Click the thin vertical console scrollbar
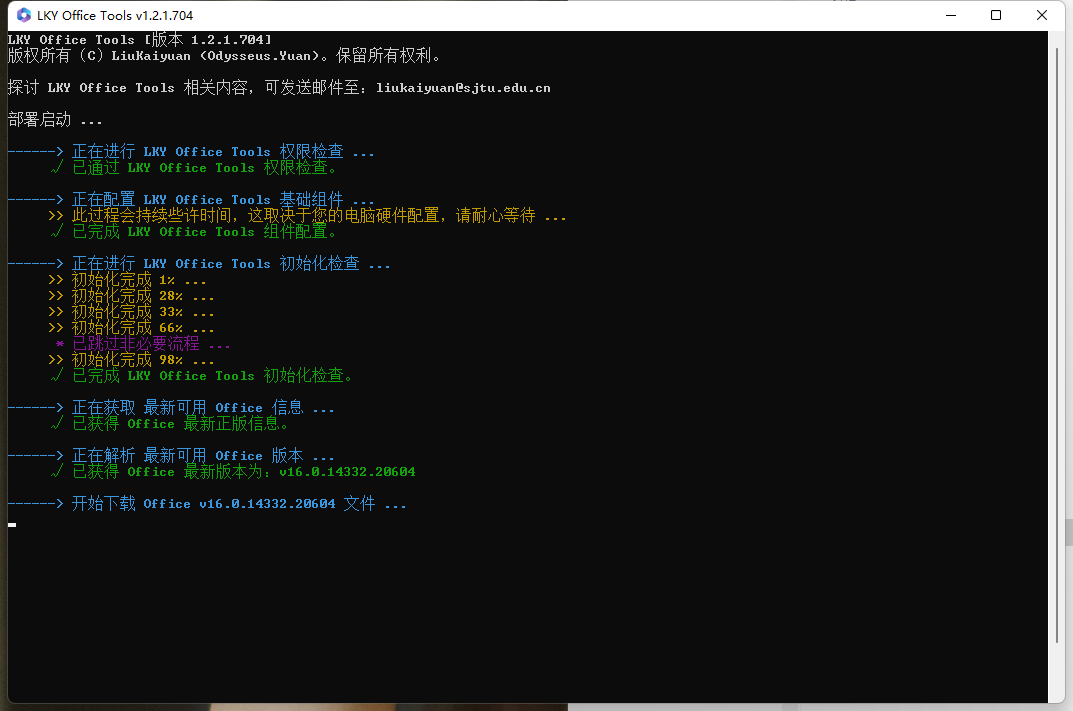The width and height of the screenshot is (1073, 711). tap(1057, 342)
